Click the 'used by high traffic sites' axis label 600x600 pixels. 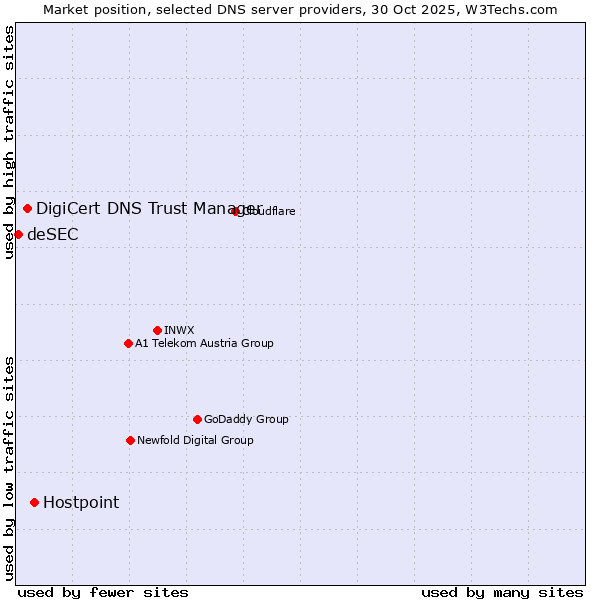tap(9, 142)
